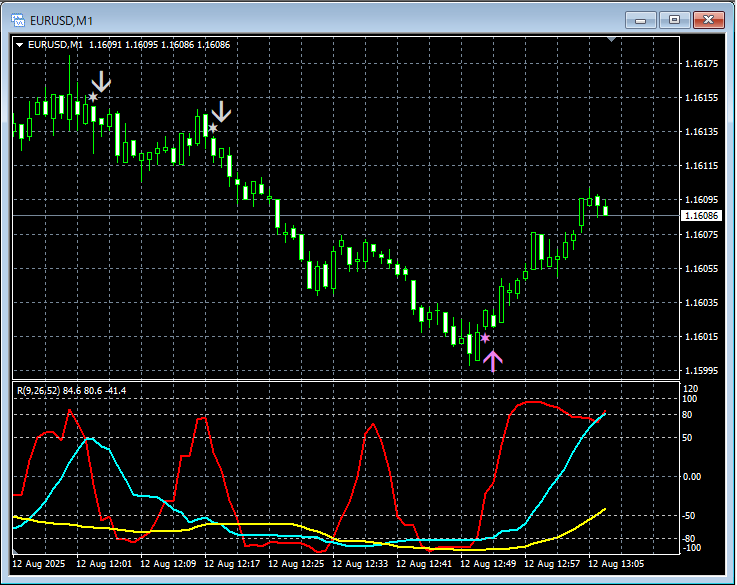Click the indicator scale value 80
The image size is (737, 585).
(x=687, y=415)
